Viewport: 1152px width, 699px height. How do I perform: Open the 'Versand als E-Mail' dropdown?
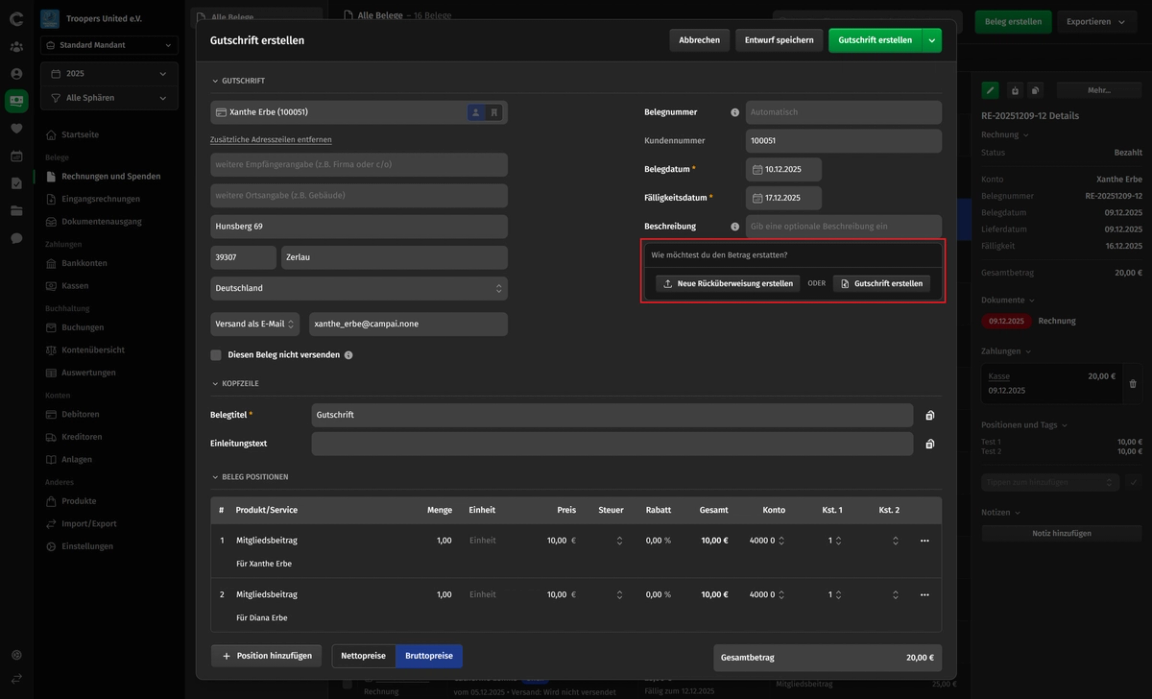pyautogui.click(x=255, y=324)
